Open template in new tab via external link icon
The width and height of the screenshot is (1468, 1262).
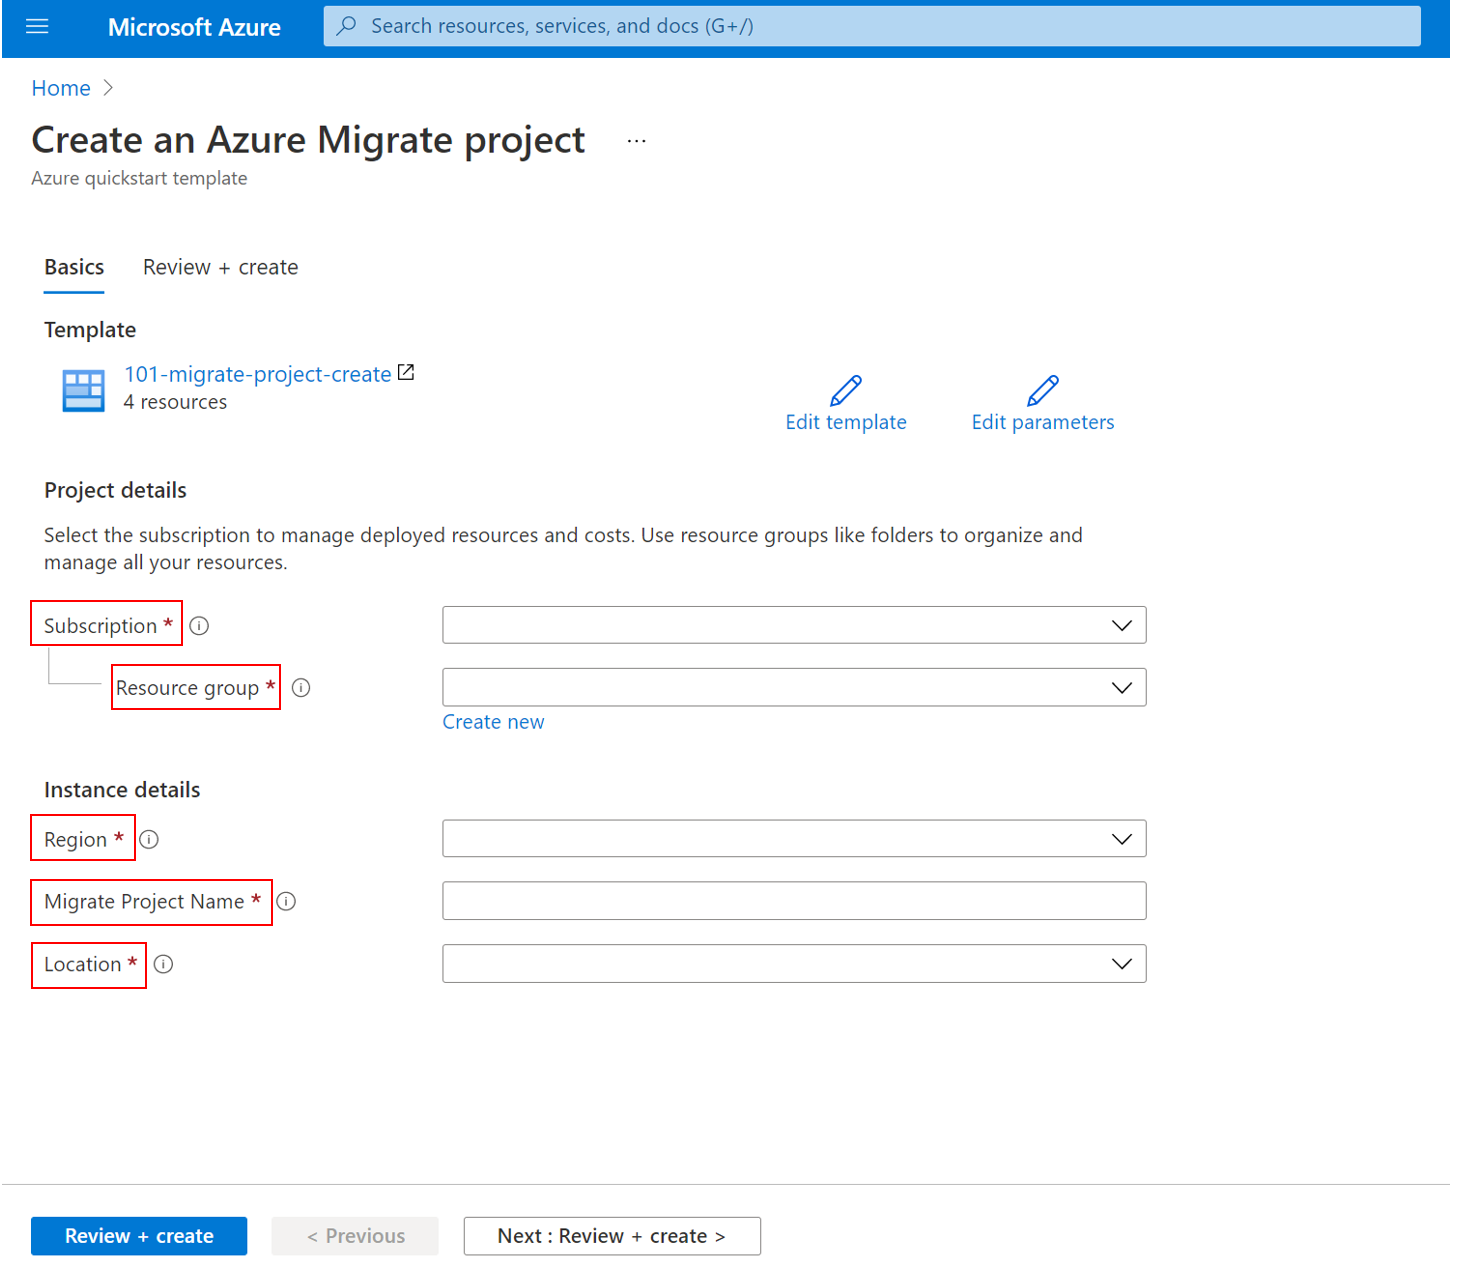click(x=406, y=371)
